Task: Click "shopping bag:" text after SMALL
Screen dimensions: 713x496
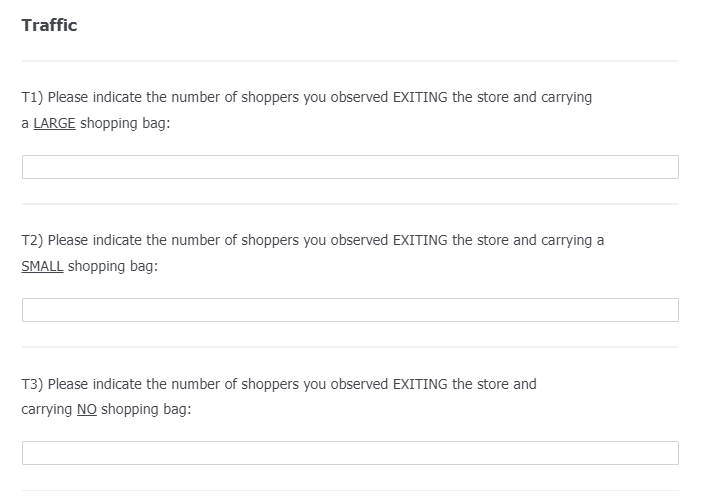Action: pyautogui.click(x=113, y=266)
